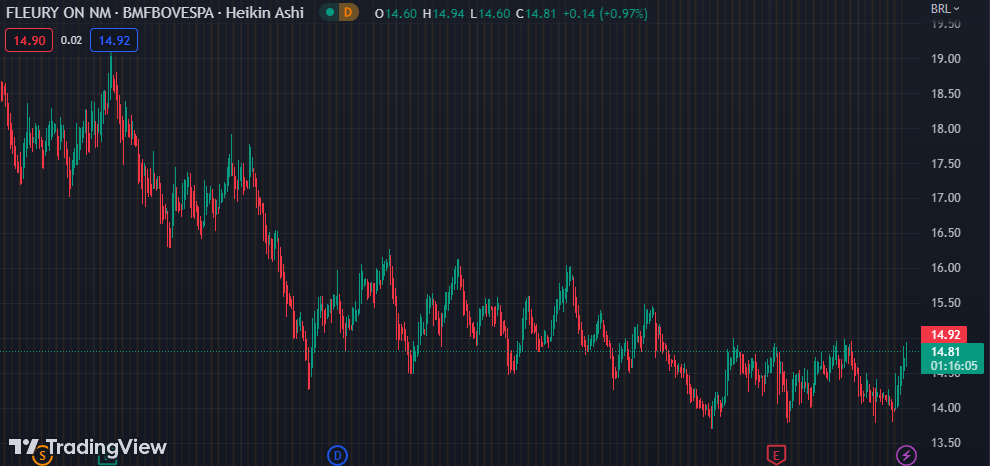Click the 14.00 price scale label
The width and height of the screenshot is (990, 466).
pyautogui.click(x=945, y=408)
